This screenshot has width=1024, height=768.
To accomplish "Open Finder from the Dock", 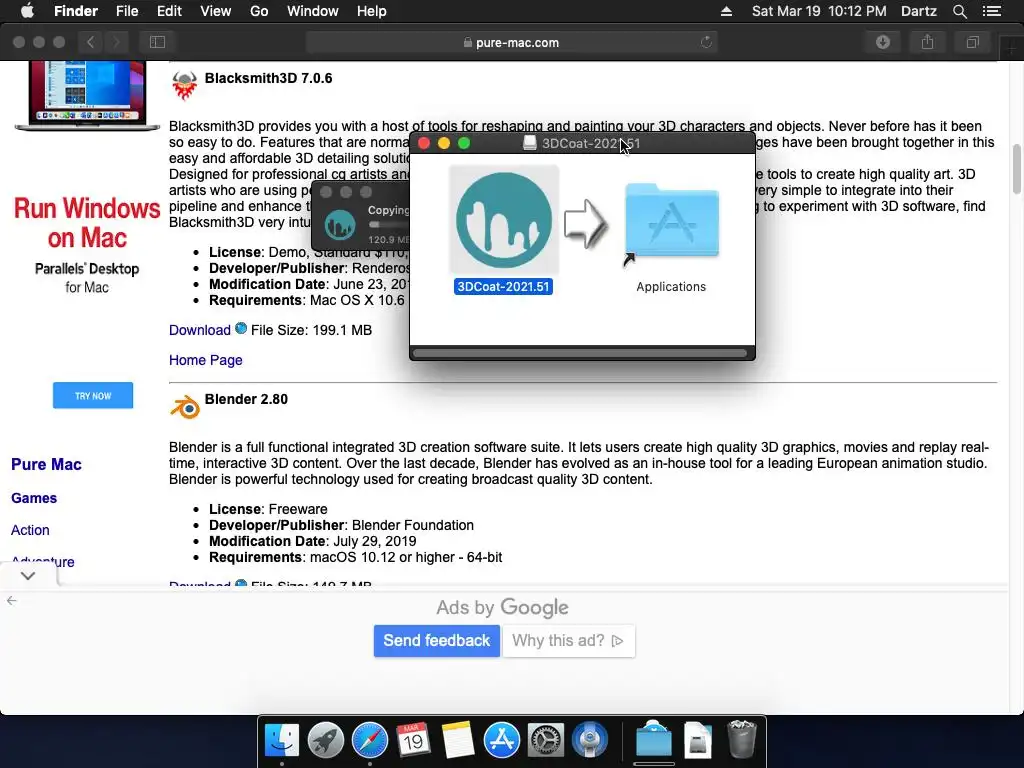I will 281,741.
